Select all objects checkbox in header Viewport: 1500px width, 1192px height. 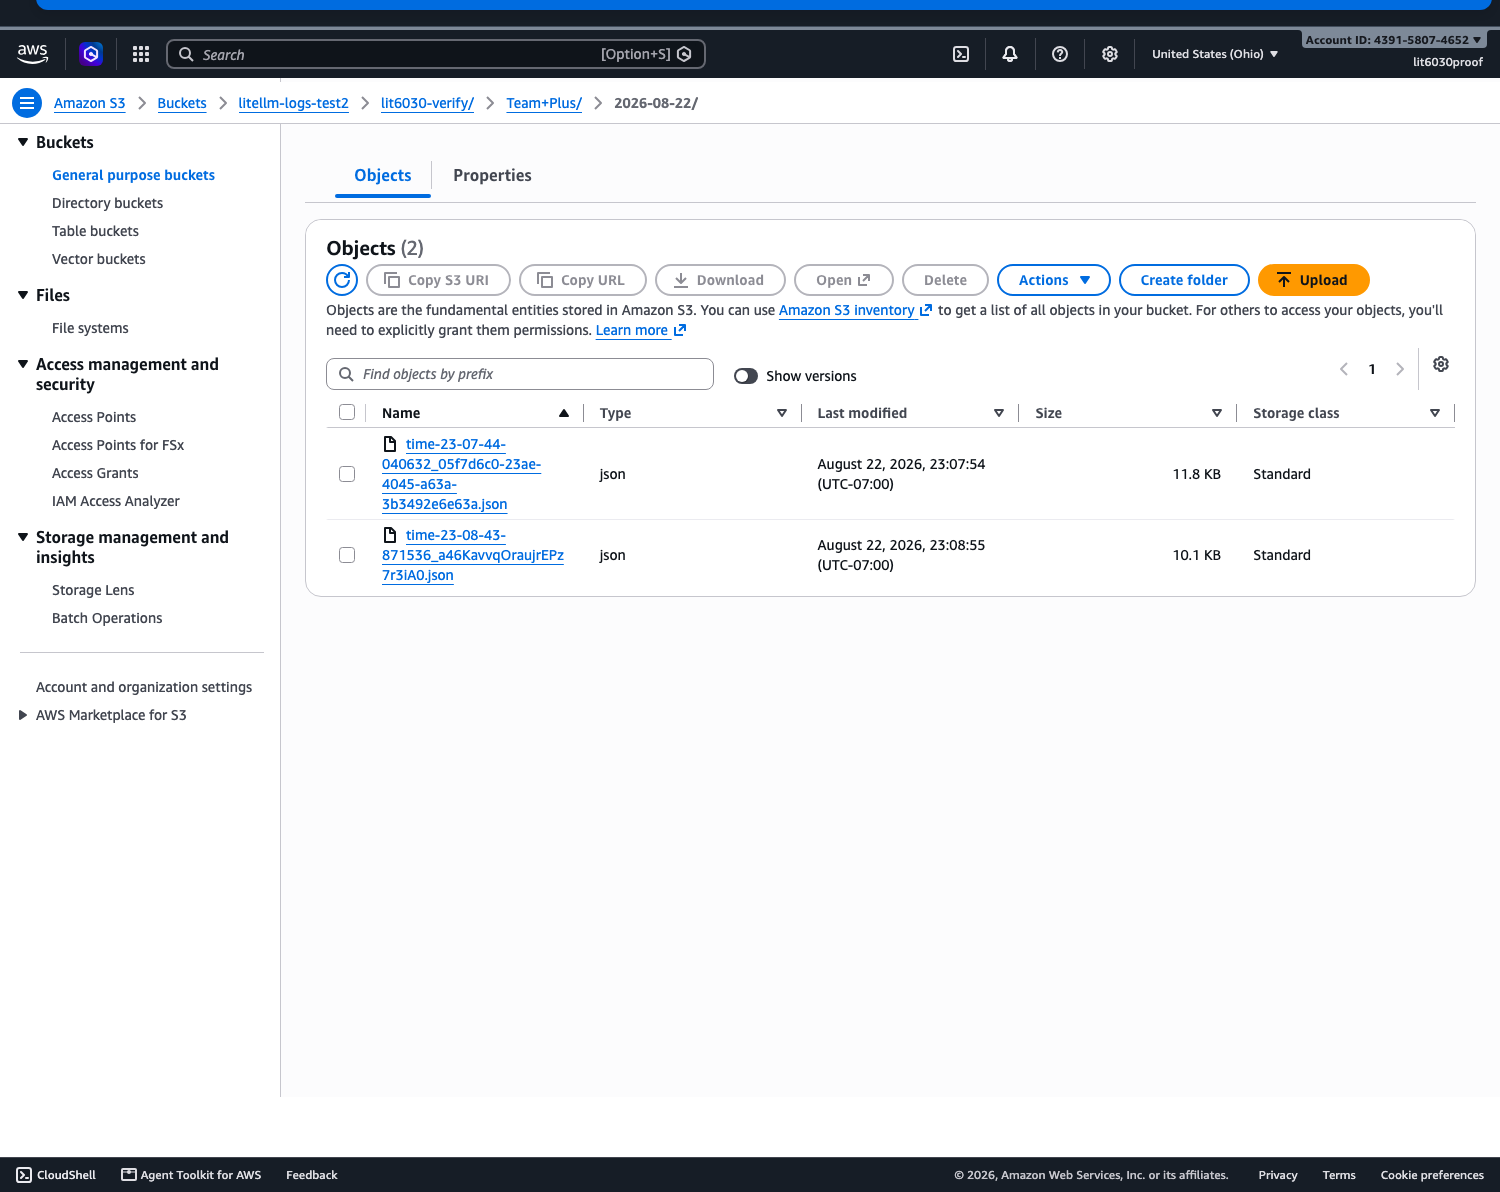pyautogui.click(x=347, y=412)
